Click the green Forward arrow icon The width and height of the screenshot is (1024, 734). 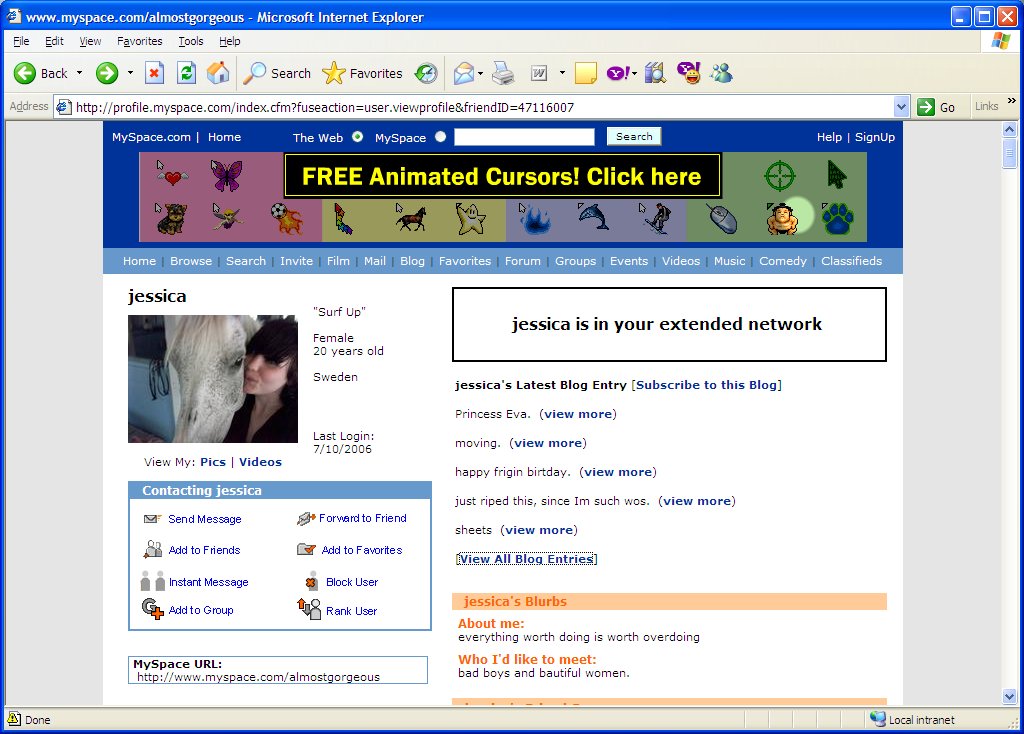point(106,73)
